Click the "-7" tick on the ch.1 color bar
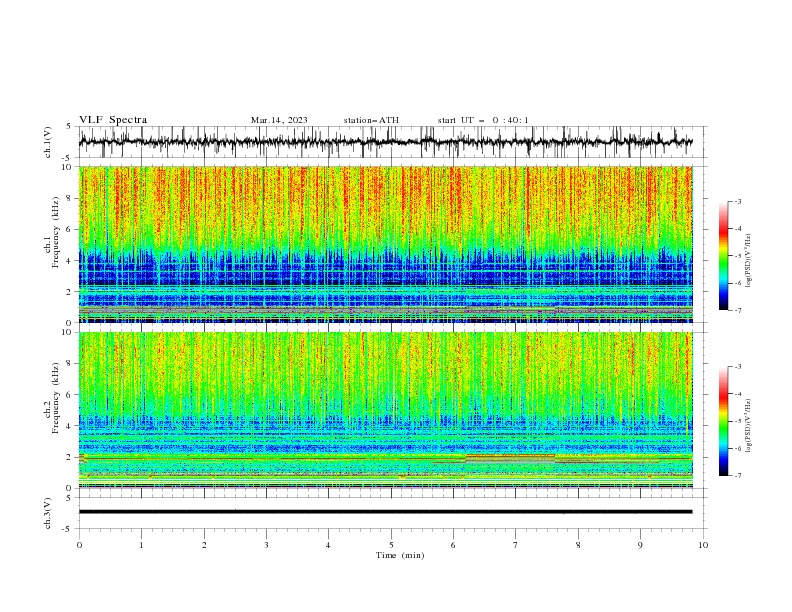792x612 pixels. point(738,310)
